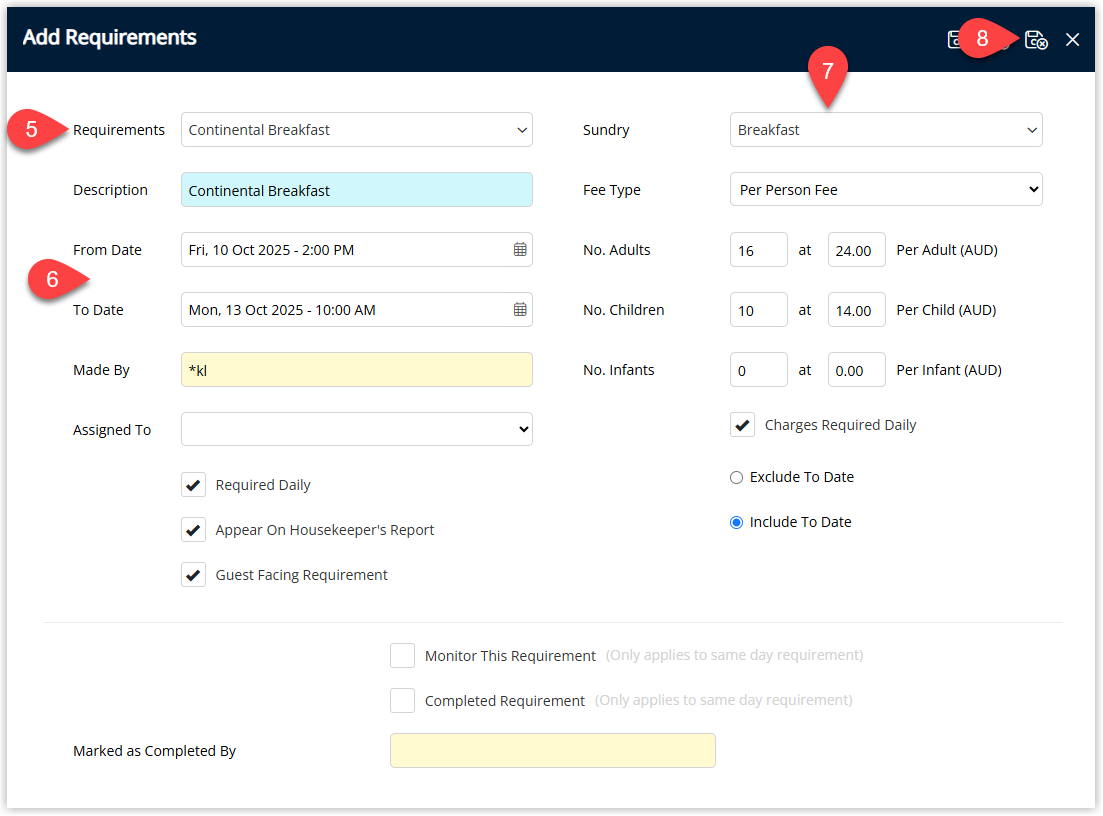The width and height of the screenshot is (1103, 816).
Task: Click the Assigned To label
Action: click(x=112, y=430)
